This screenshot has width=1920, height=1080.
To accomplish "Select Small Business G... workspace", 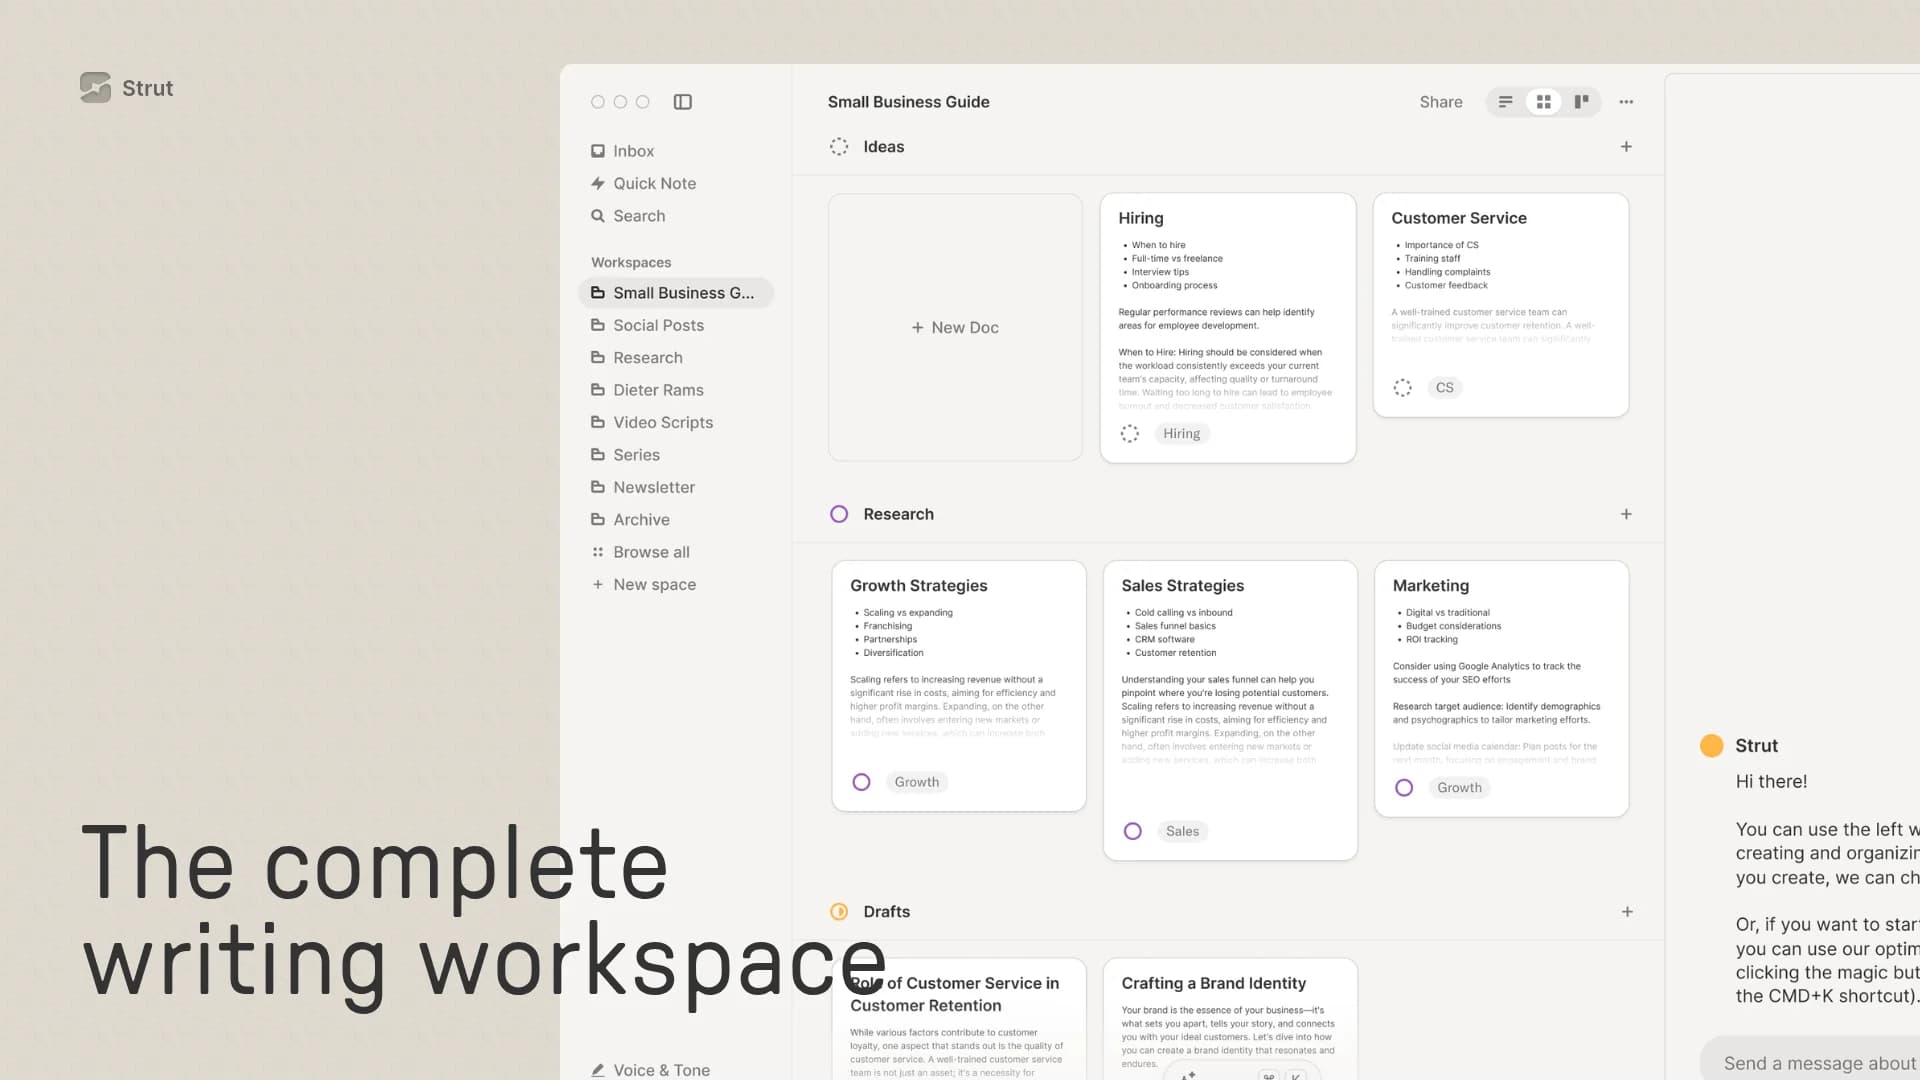I will coord(676,293).
